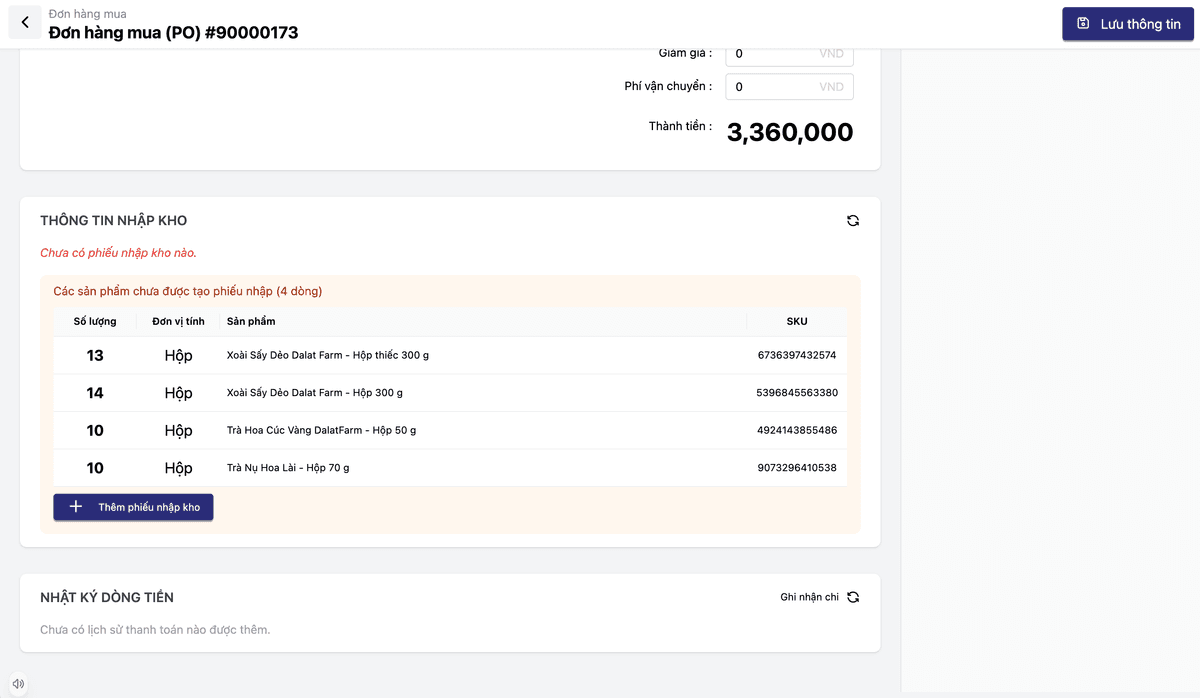
Task: Select the Sản phẩm column header
Action: pos(251,322)
